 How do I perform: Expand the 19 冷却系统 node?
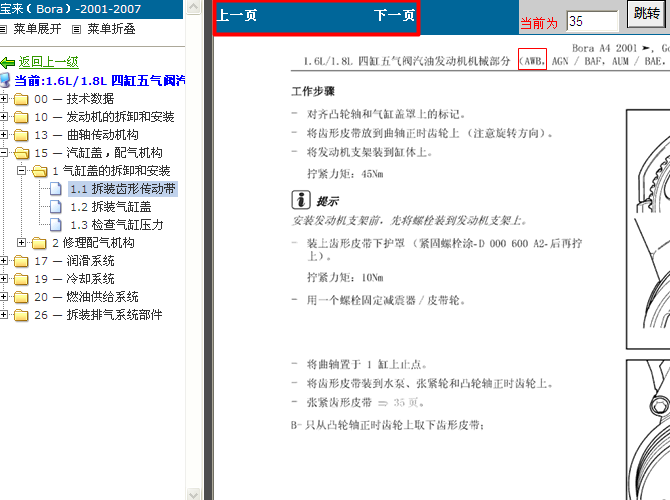tap(3, 279)
